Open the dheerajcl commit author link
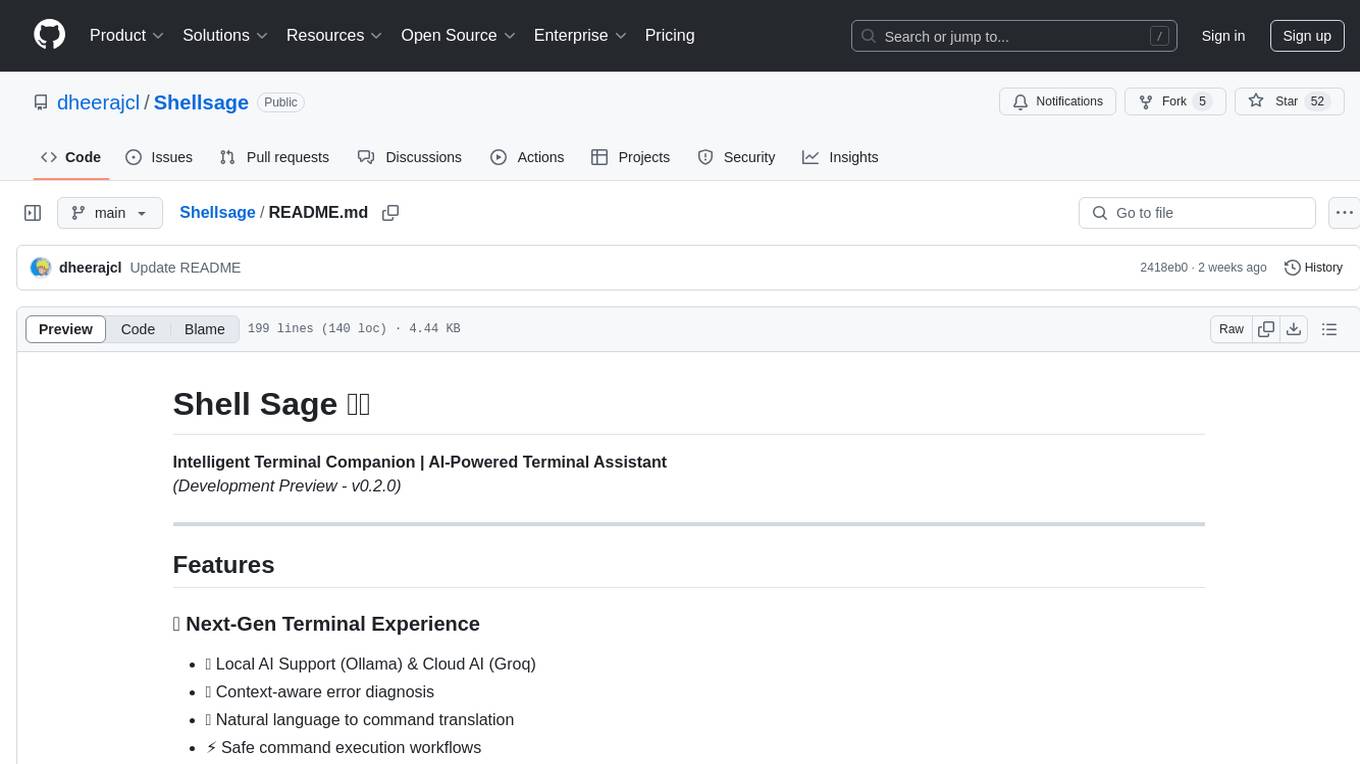This screenshot has height=764, width=1360. (x=90, y=268)
